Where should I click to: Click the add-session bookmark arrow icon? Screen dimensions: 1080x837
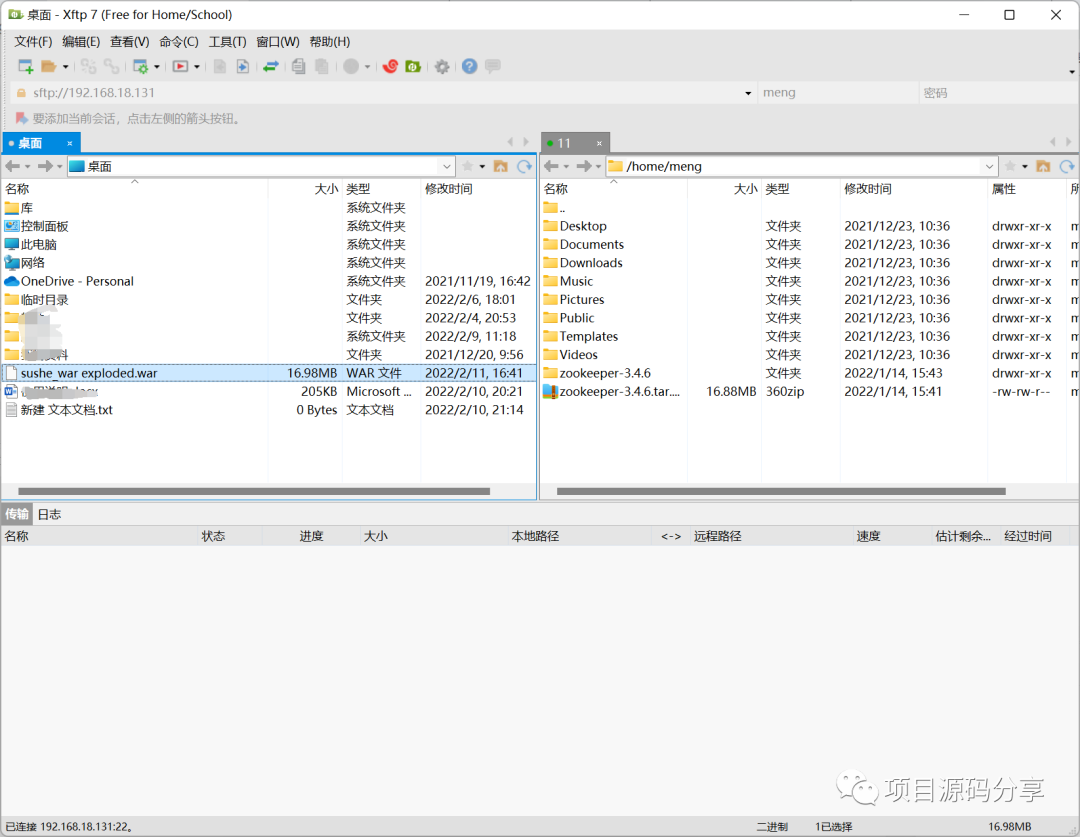21,118
